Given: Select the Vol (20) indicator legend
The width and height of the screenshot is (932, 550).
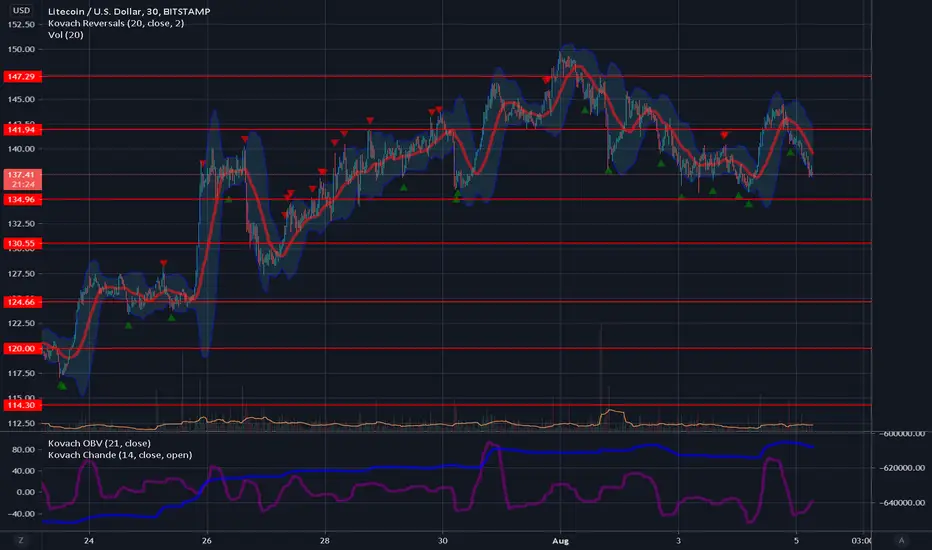Looking at the screenshot, I should [x=65, y=35].
